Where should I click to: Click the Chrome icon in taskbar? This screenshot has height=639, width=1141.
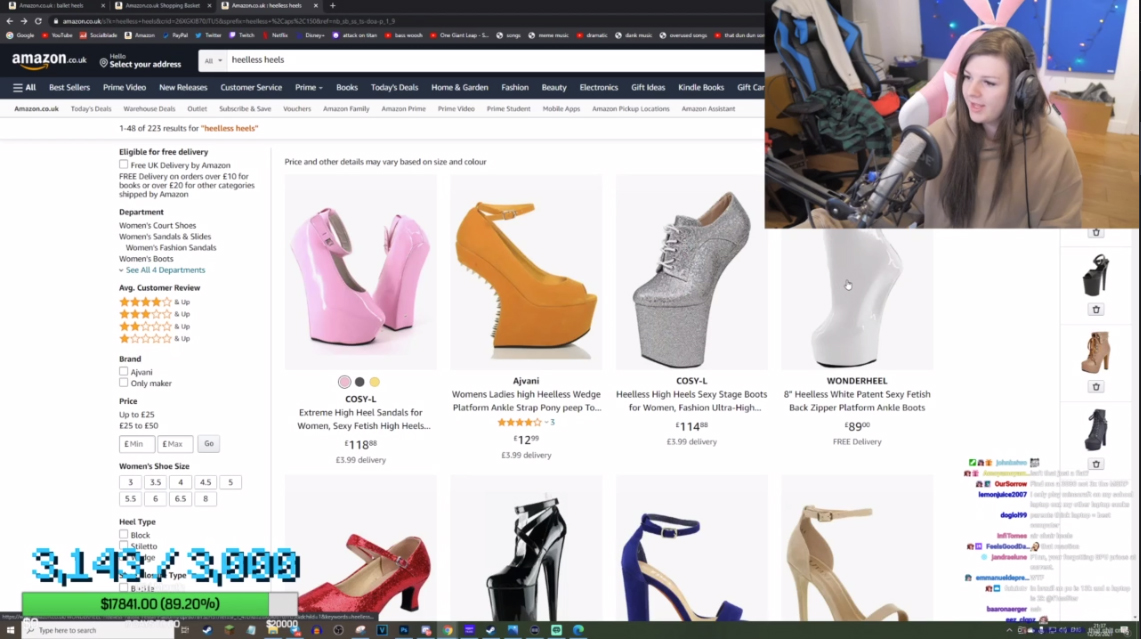(448, 630)
